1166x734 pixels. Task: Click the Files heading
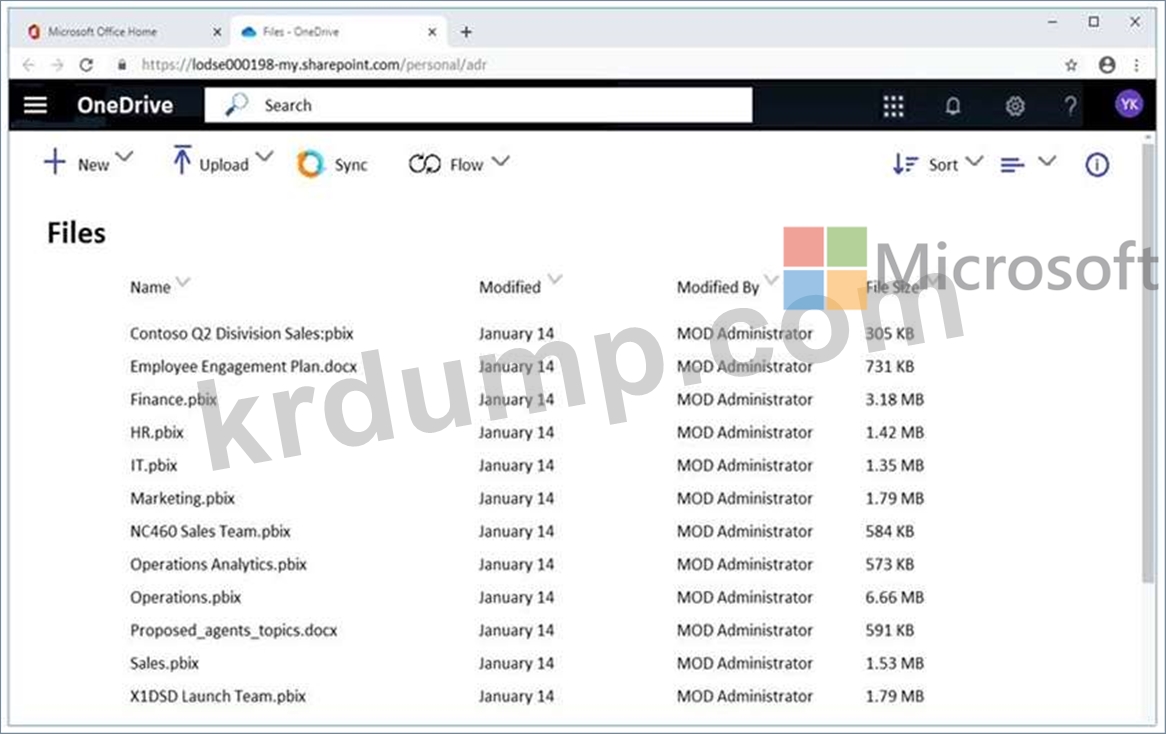[77, 233]
